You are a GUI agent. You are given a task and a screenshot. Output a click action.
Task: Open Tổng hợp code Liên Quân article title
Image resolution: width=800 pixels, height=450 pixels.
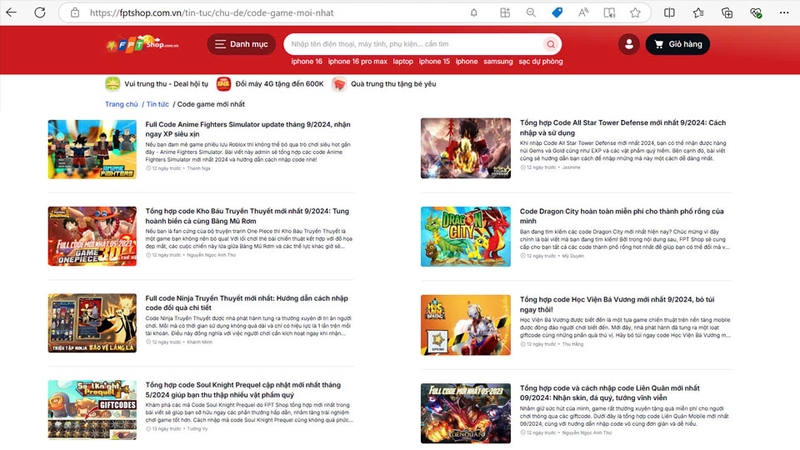[x=610, y=393]
